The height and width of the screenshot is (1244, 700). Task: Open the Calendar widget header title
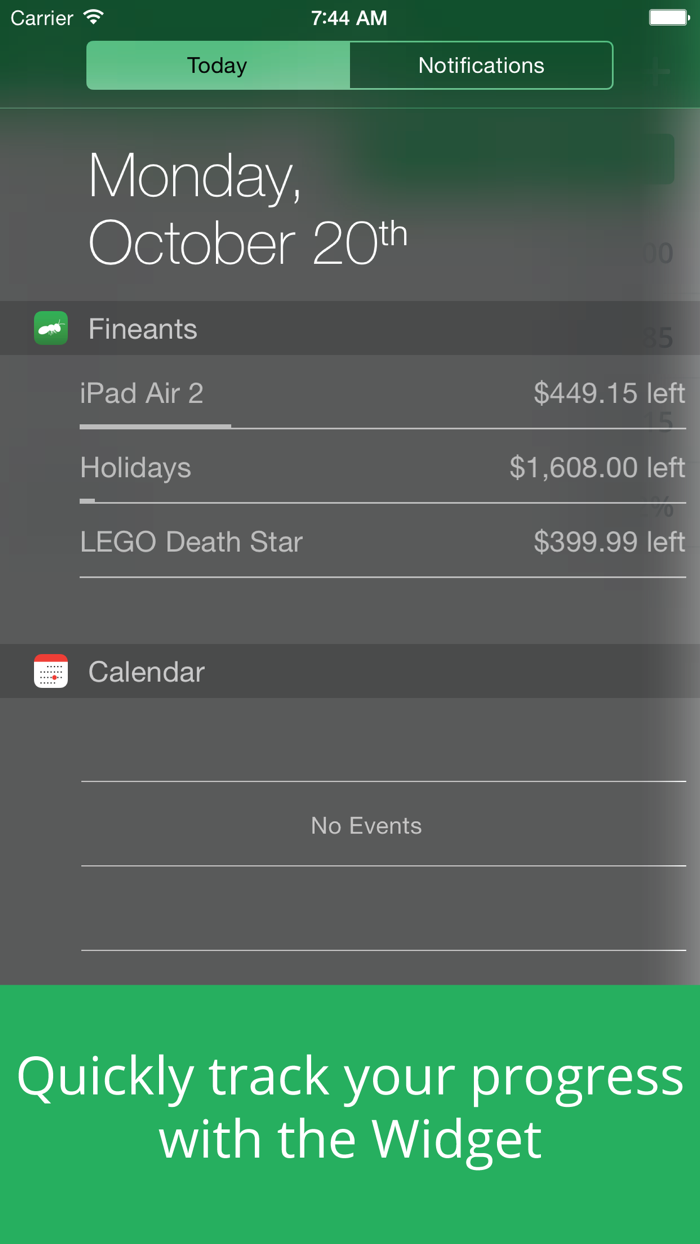point(146,672)
